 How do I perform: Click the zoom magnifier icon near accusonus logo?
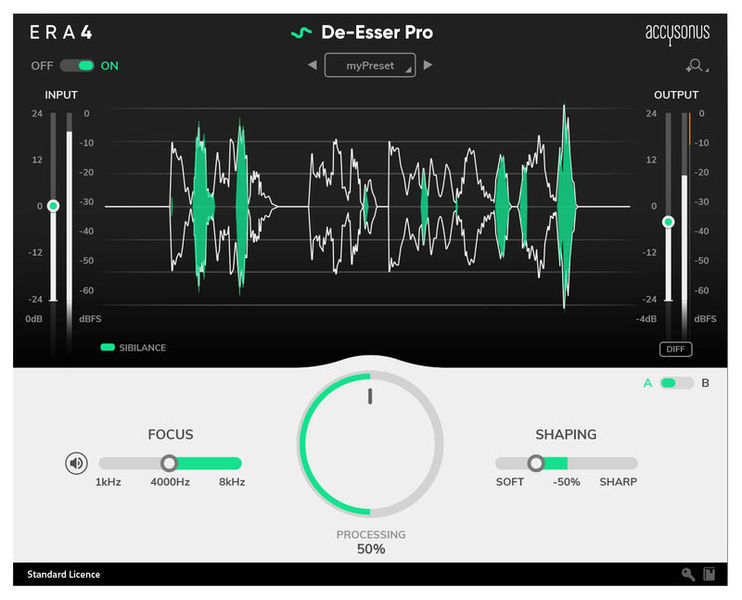point(696,65)
